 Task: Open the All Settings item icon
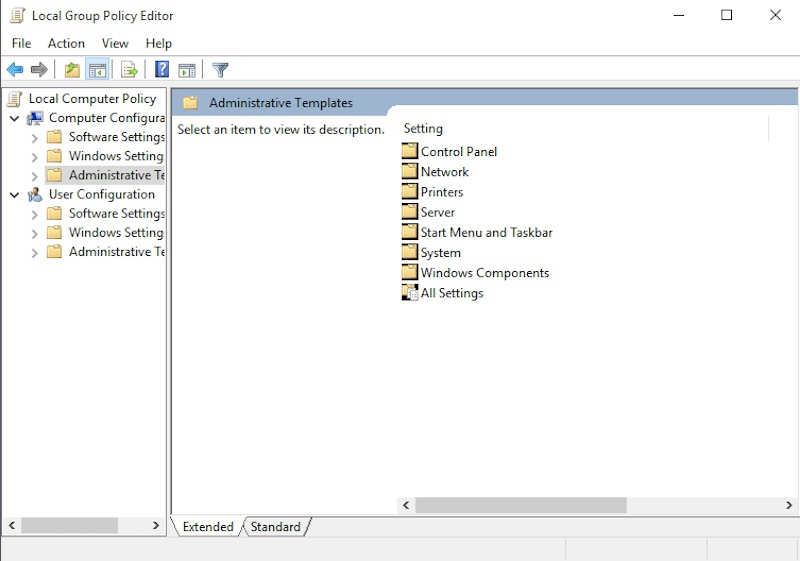pyautogui.click(x=410, y=293)
